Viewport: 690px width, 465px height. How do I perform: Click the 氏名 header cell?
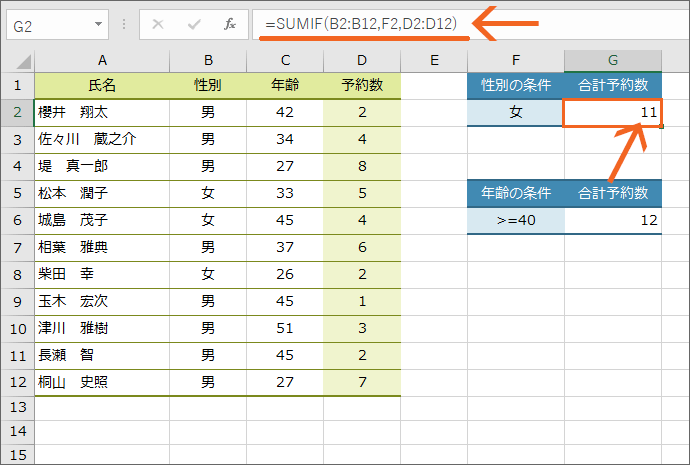tap(102, 85)
